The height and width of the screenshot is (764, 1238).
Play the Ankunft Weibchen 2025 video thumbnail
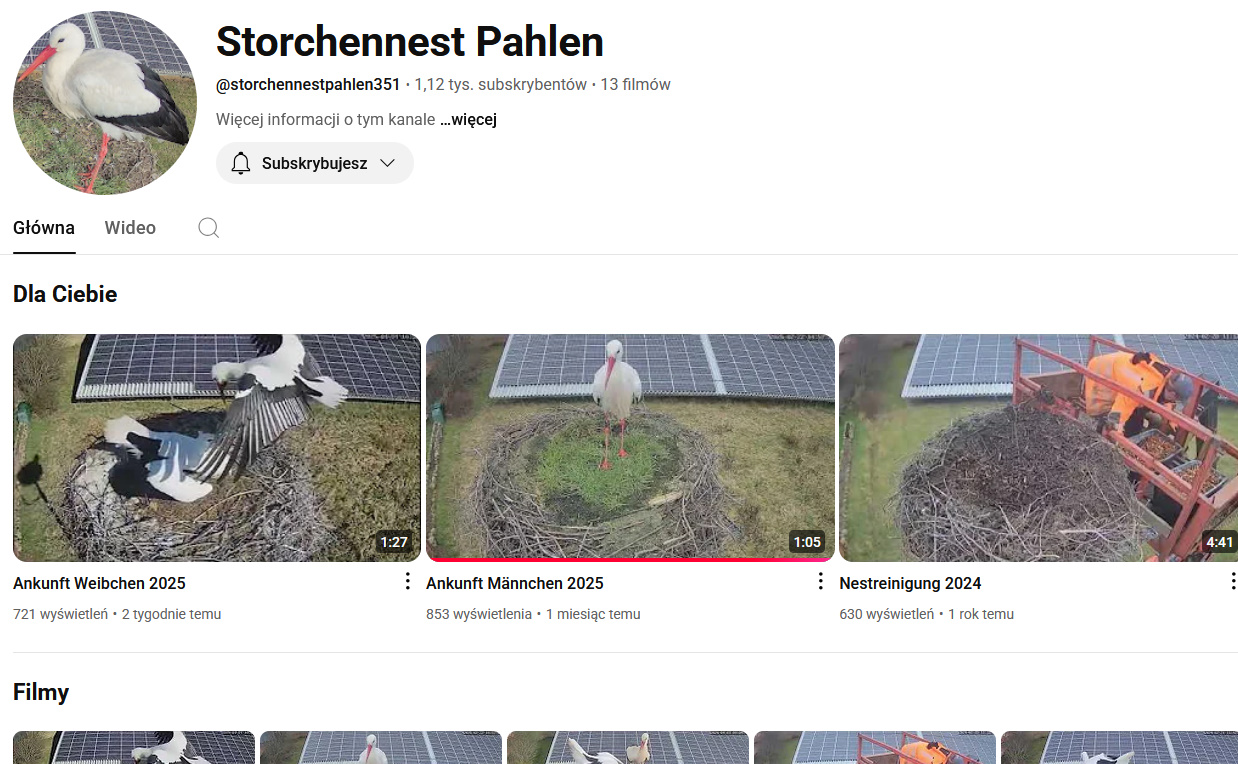[x=217, y=448]
